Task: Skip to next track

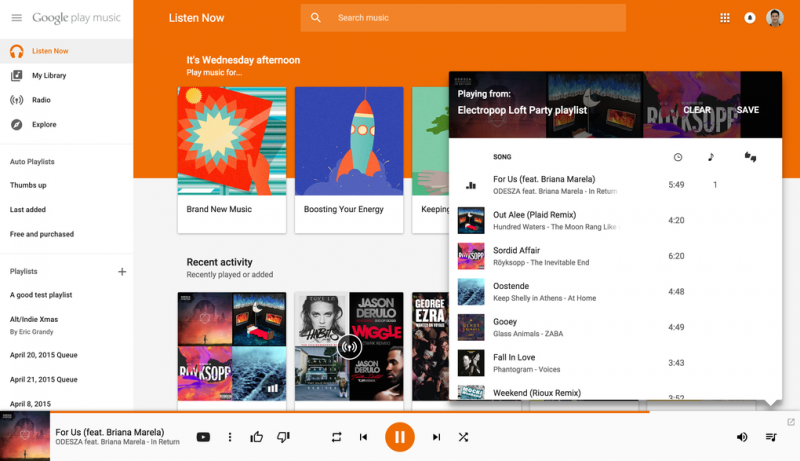Action: pyautogui.click(x=436, y=437)
